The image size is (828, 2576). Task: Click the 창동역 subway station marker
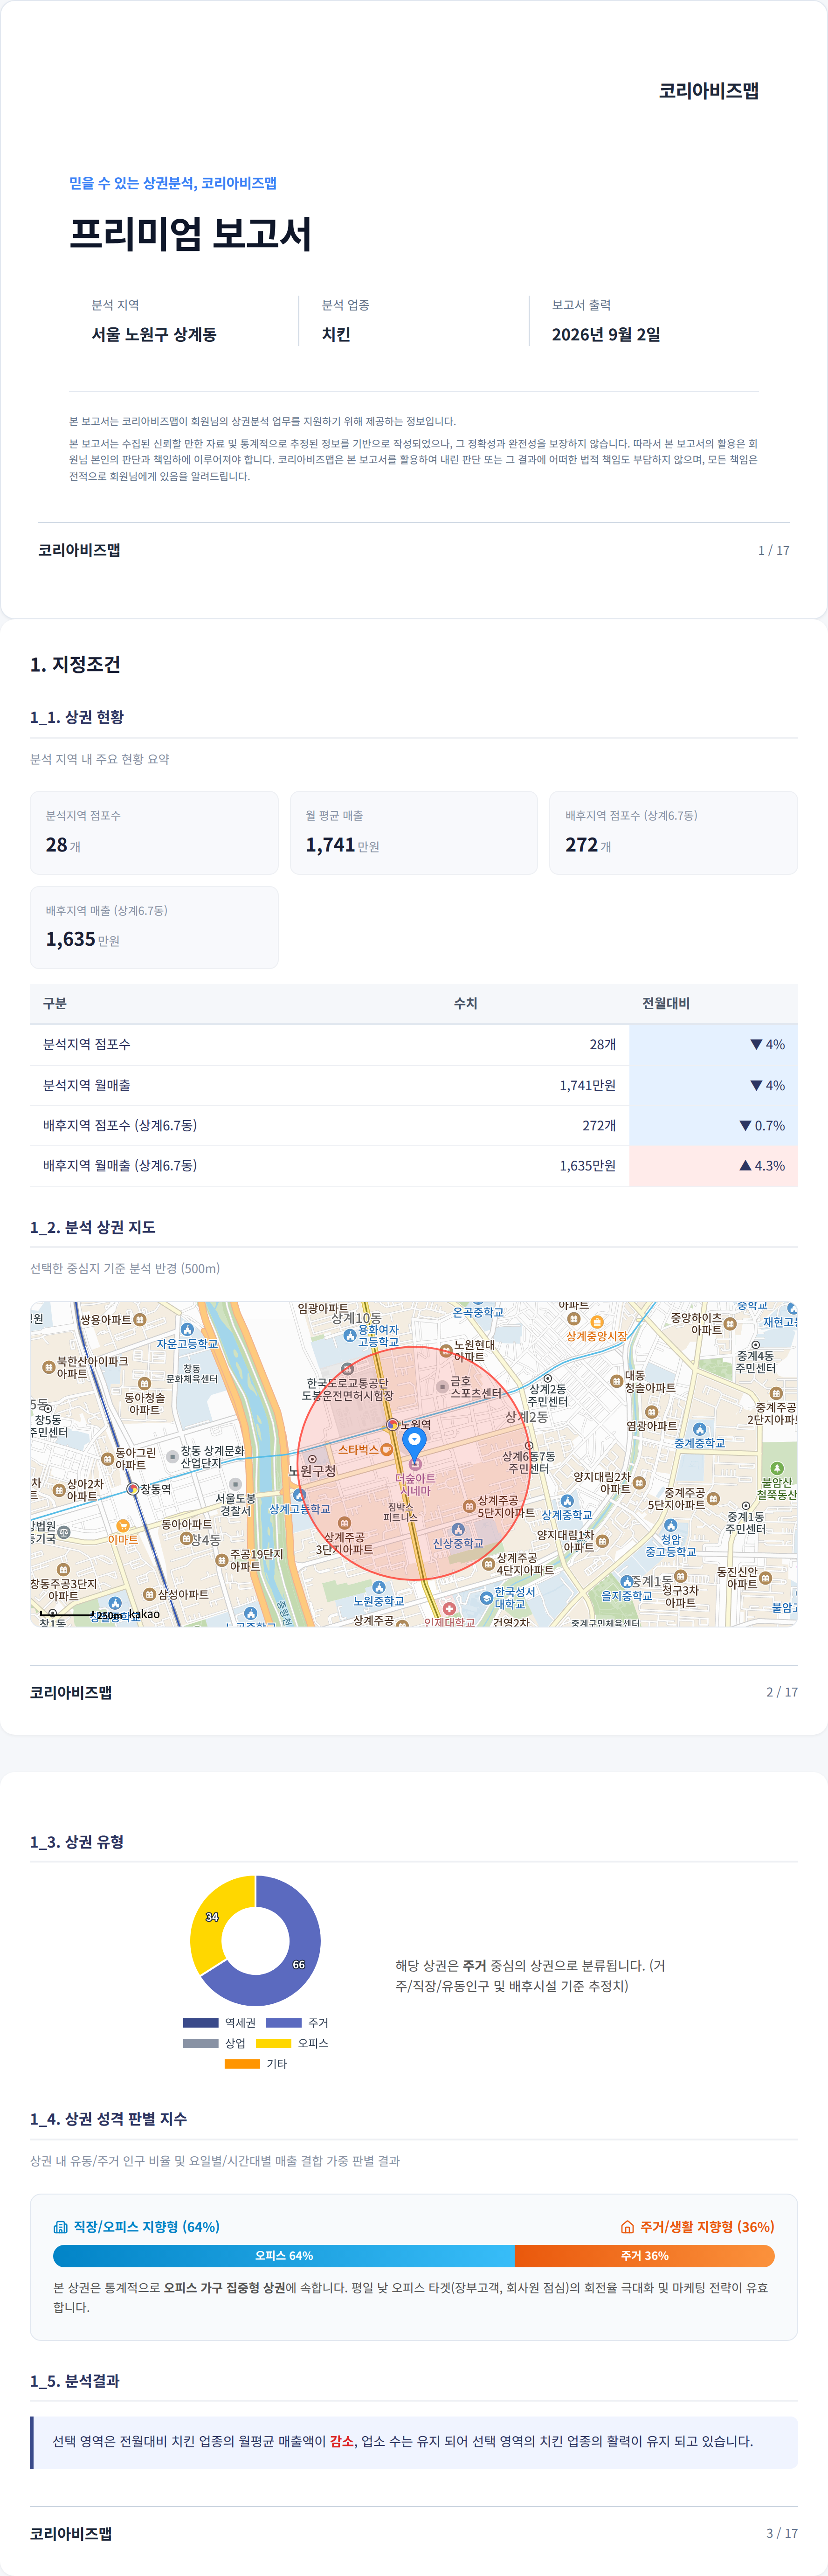pos(132,1489)
